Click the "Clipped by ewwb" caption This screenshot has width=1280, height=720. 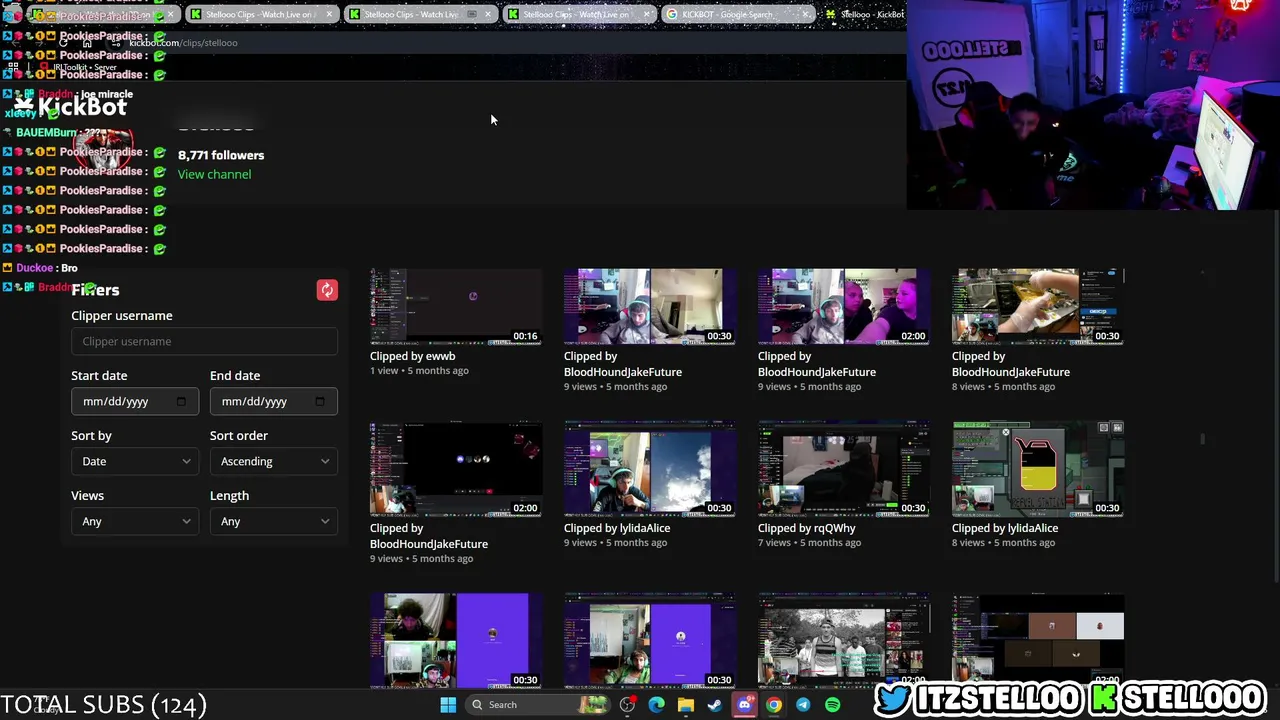(x=412, y=356)
